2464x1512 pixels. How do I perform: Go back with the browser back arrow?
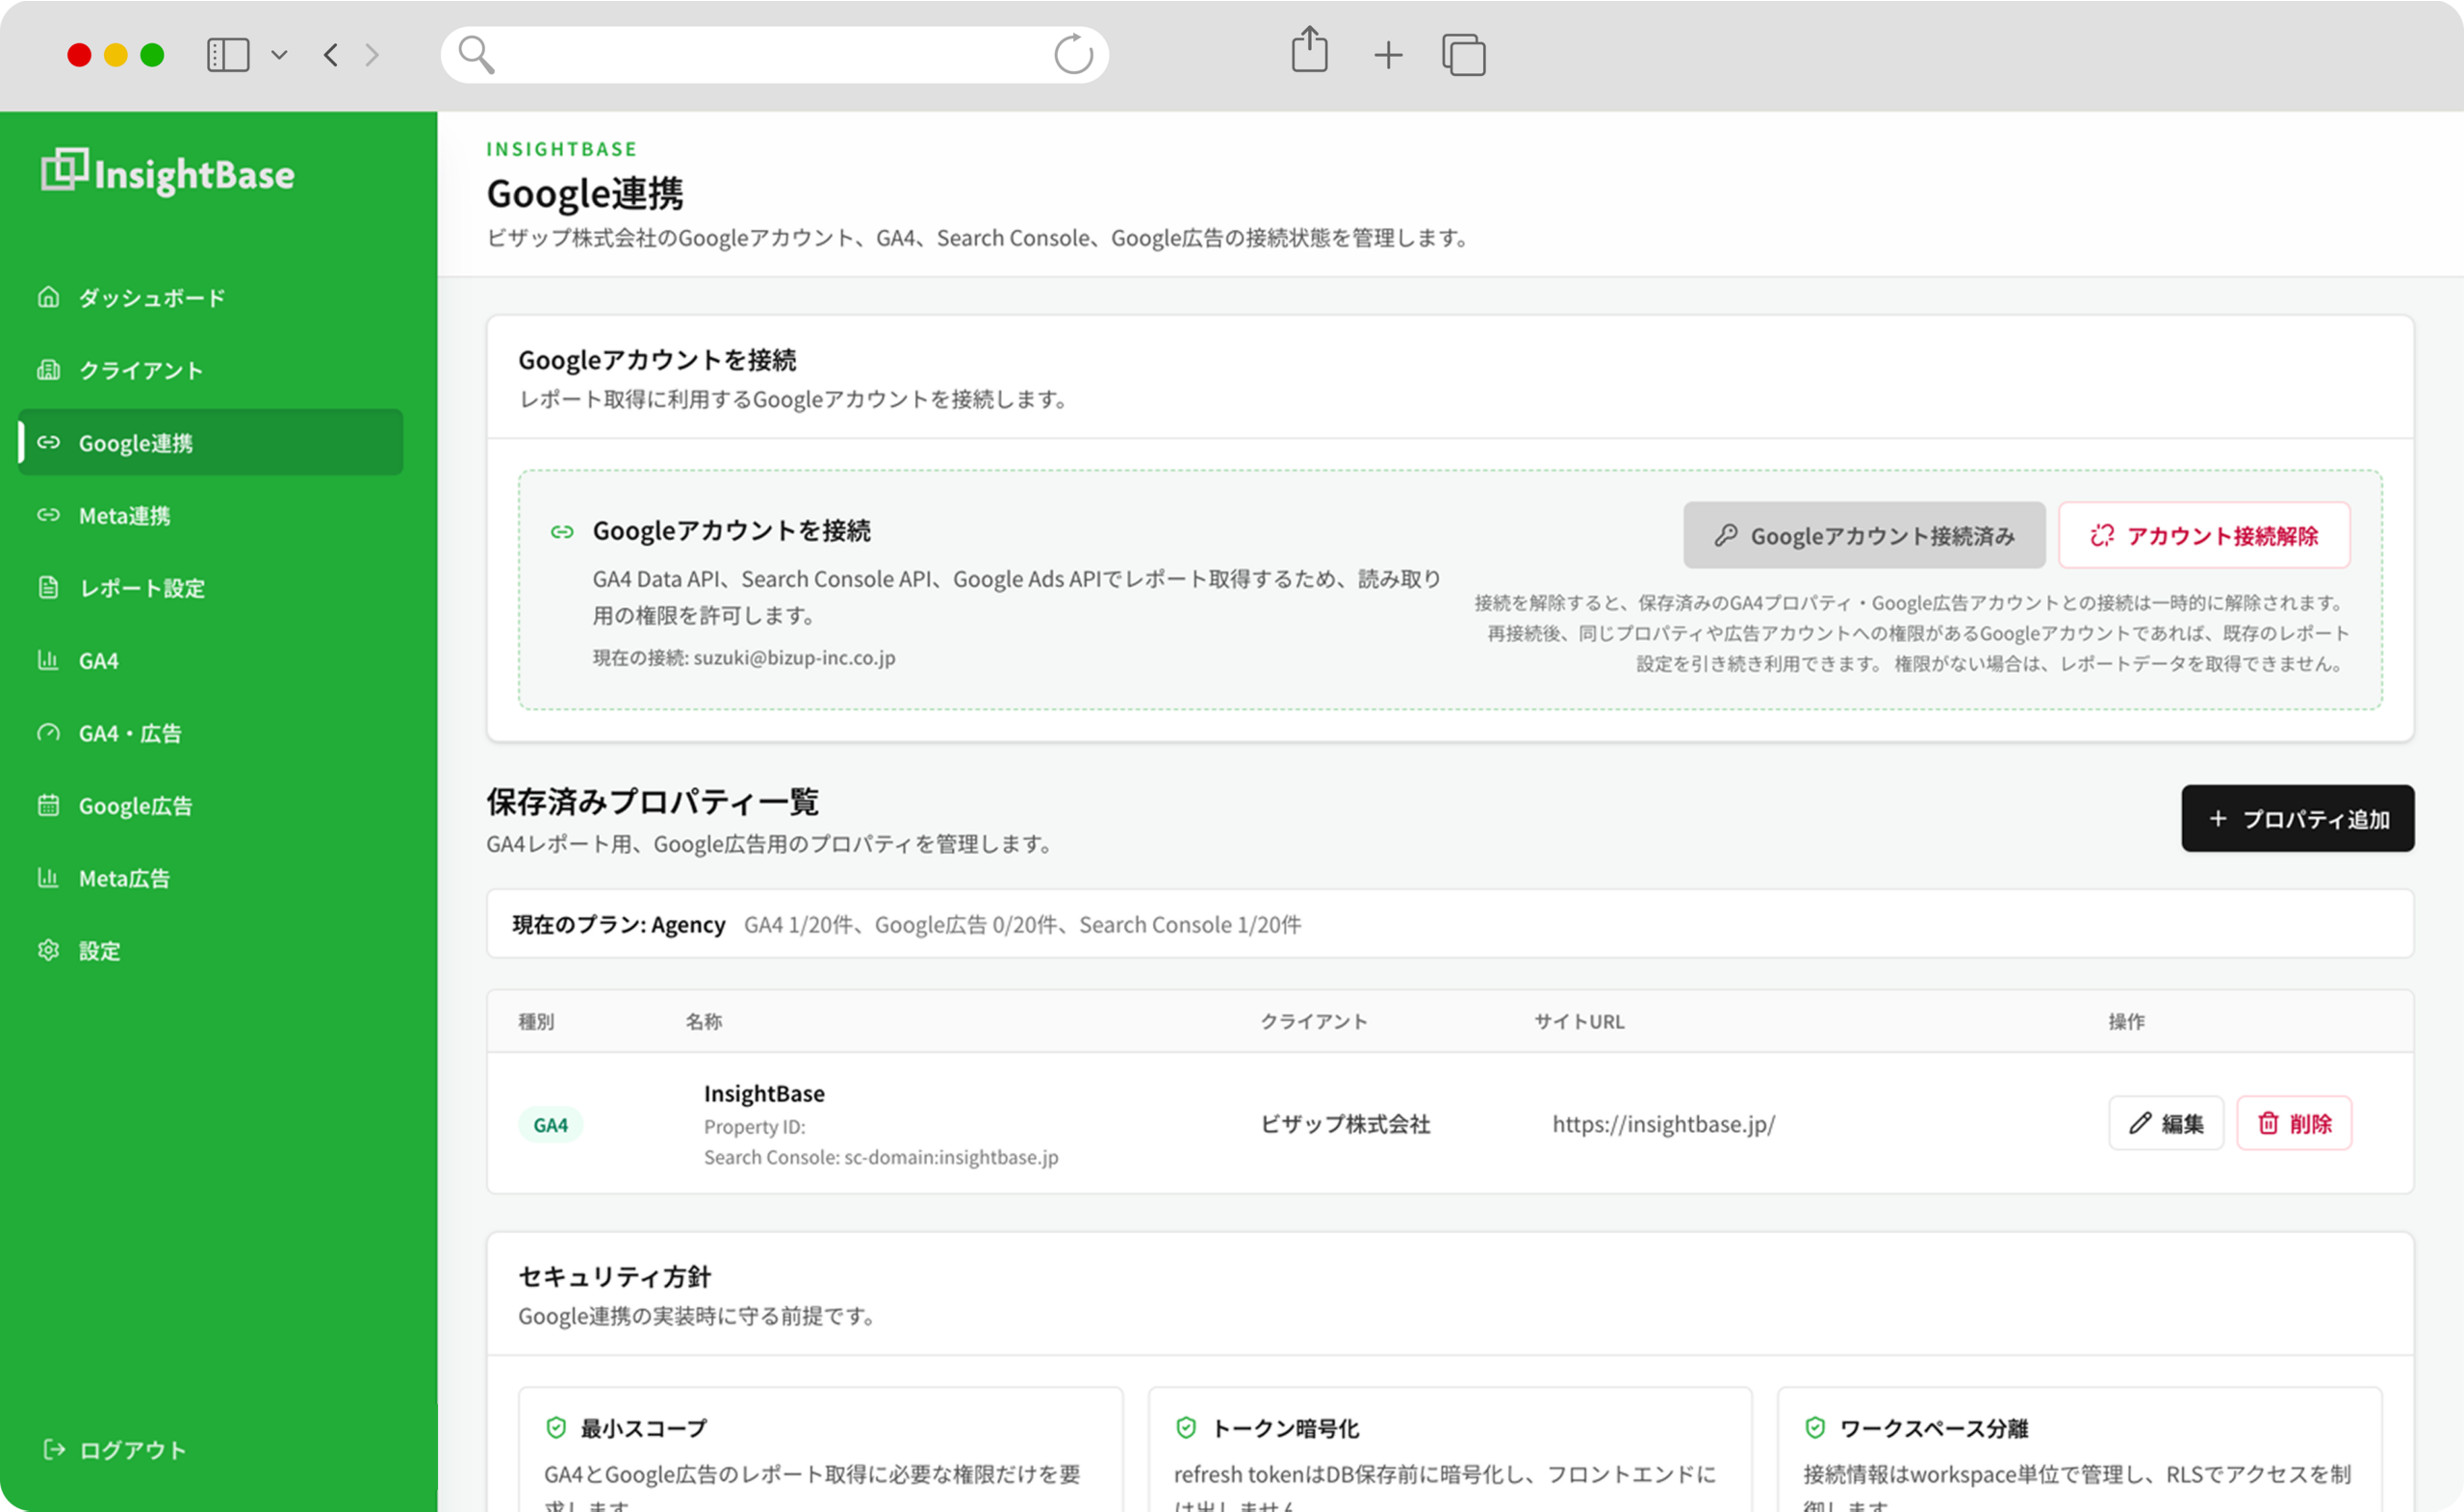point(331,55)
